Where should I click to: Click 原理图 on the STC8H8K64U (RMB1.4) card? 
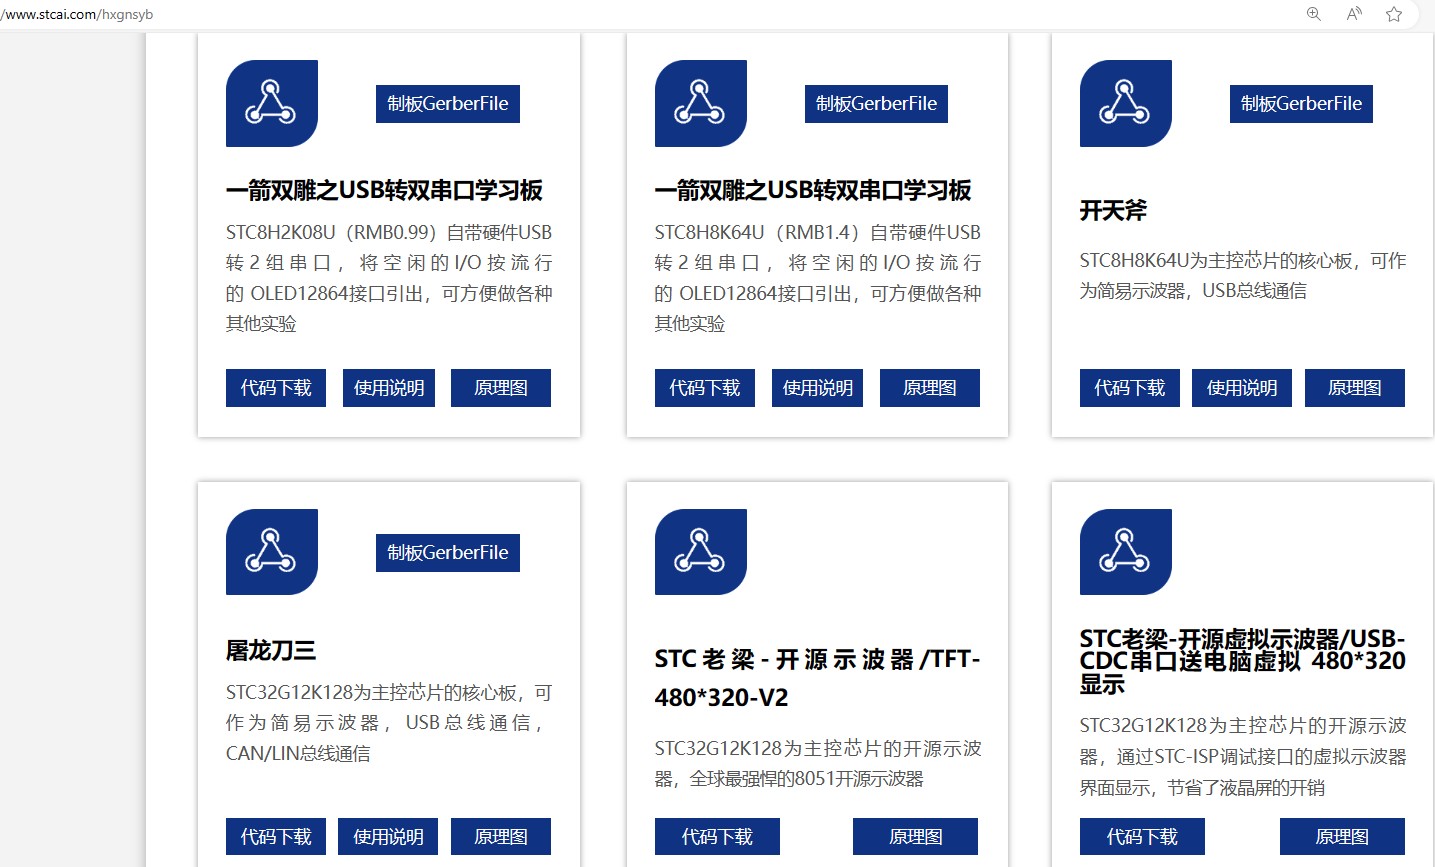[930, 388]
